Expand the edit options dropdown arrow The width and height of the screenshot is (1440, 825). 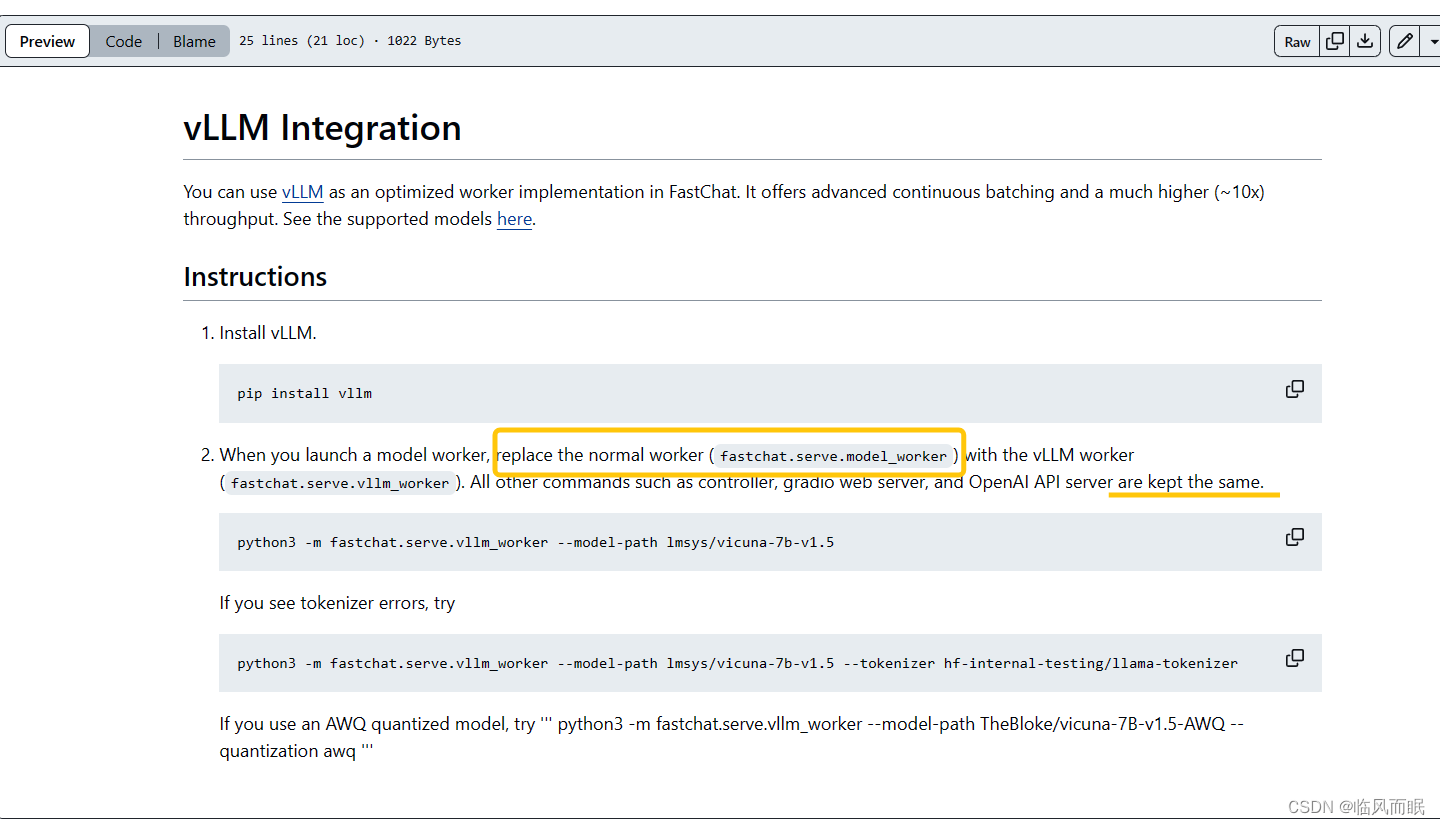1431,41
